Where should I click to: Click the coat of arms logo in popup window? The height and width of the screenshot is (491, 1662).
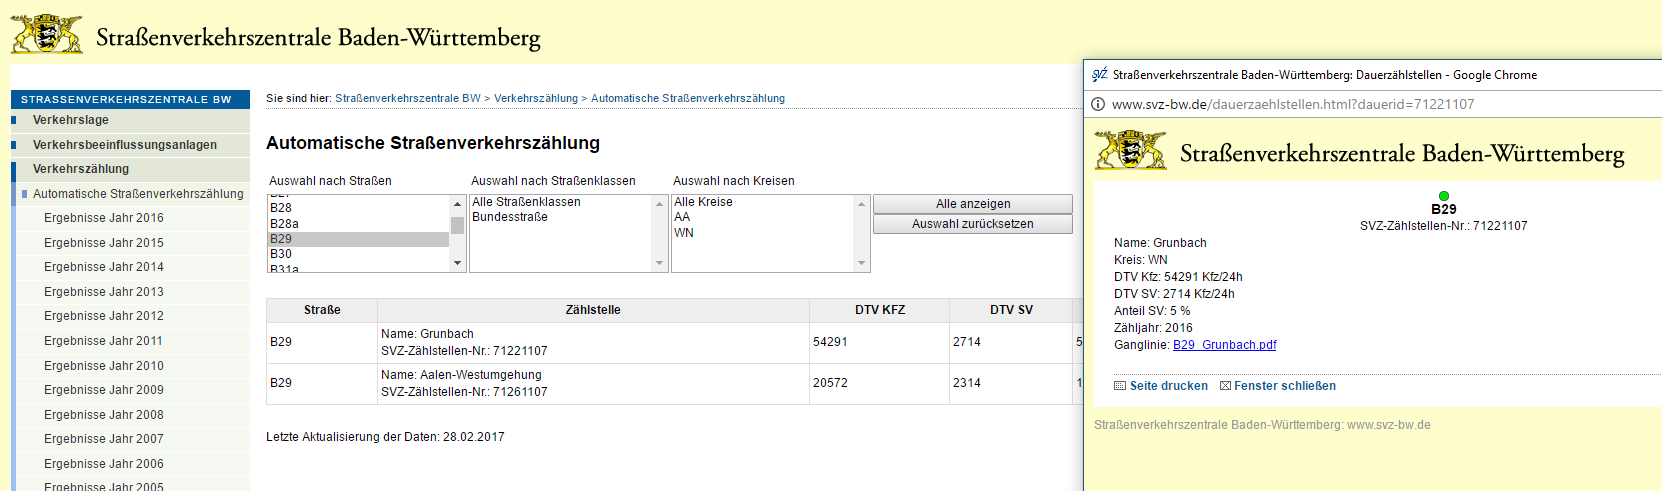(1131, 150)
